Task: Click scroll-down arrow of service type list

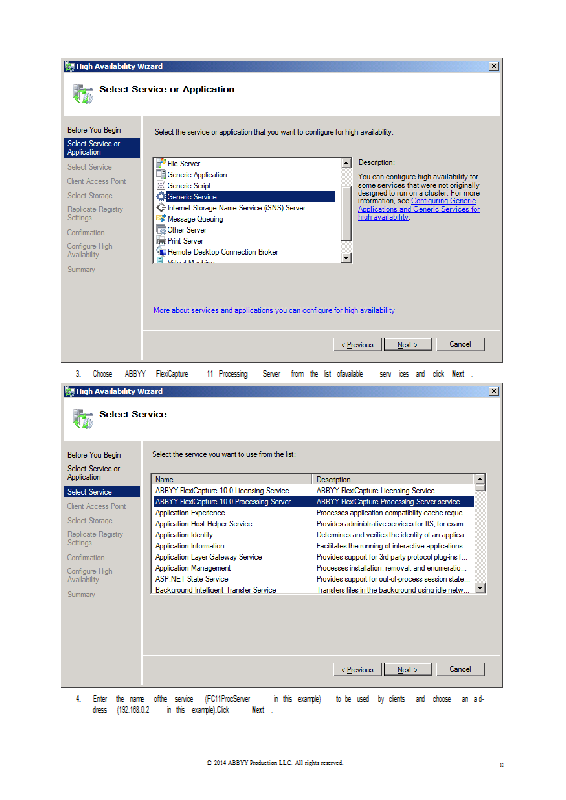Action: pos(347,258)
